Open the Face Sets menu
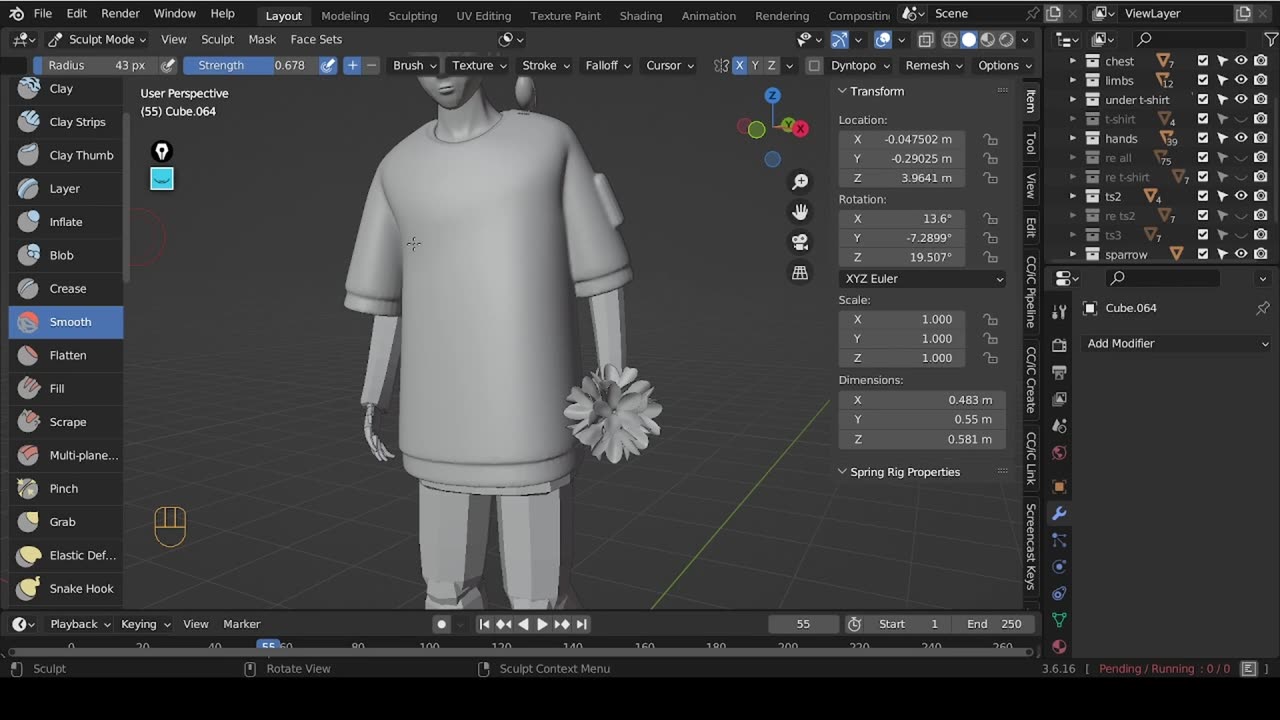Screen dimensions: 1280x720 316,39
